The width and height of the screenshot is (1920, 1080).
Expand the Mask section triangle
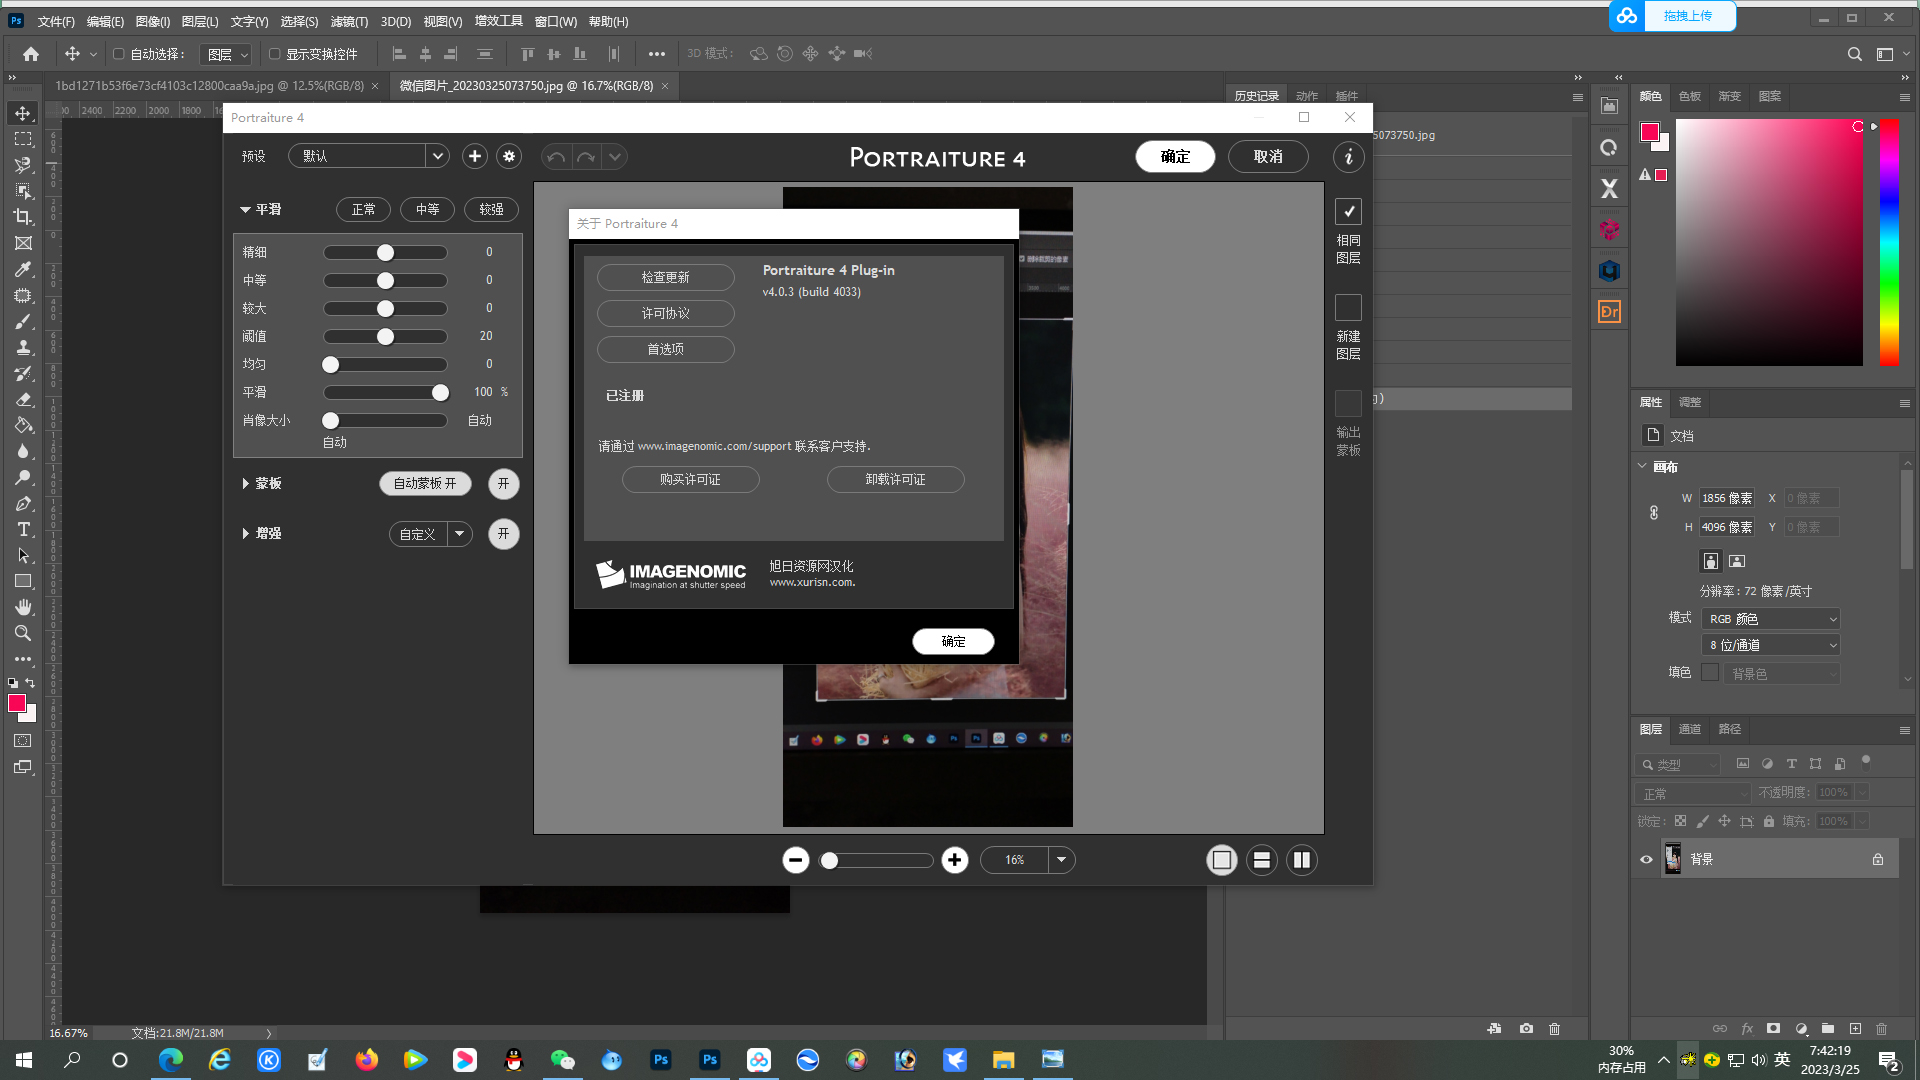245,484
